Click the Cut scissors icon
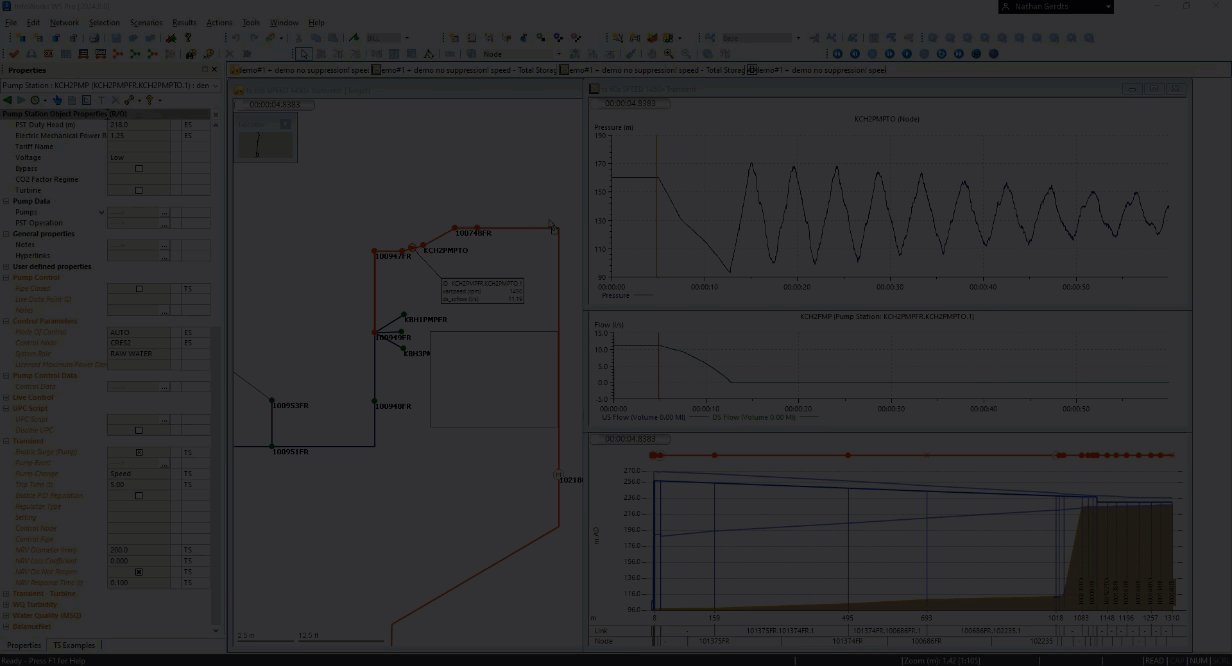Screen dimensions: 1232x666 [300, 38]
